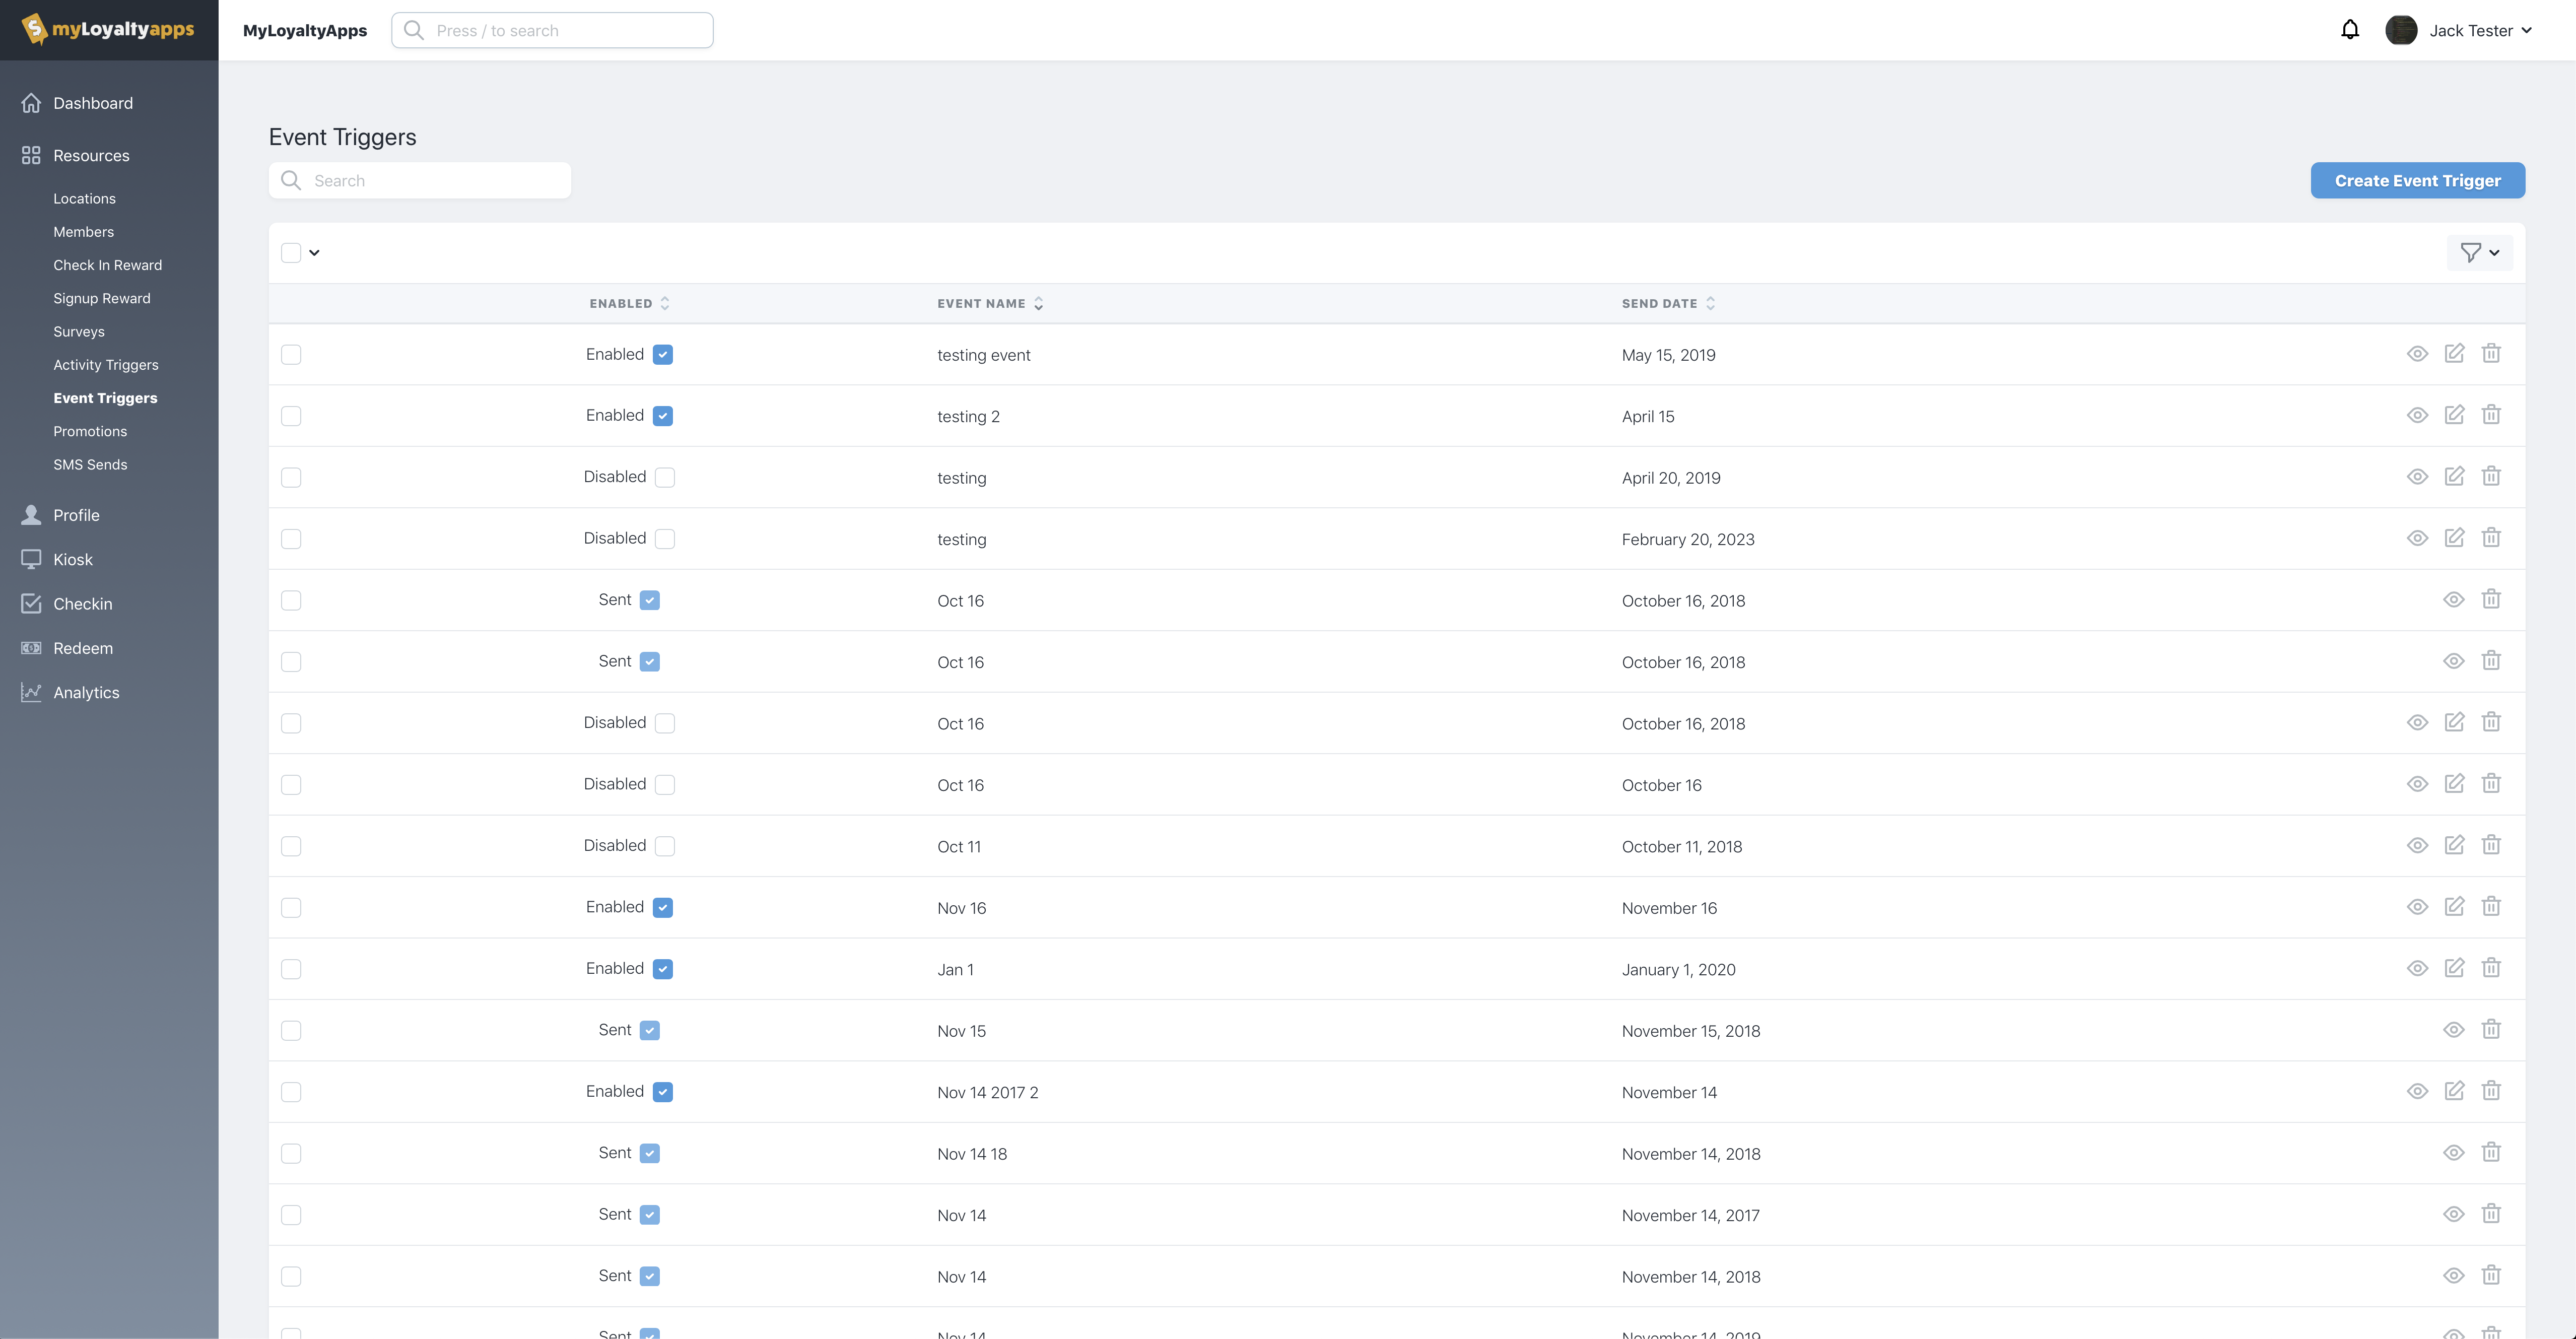Uncheck Enabled for 'testing event' row
This screenshot has height=1339, width=2576.
tap(663, 355)
